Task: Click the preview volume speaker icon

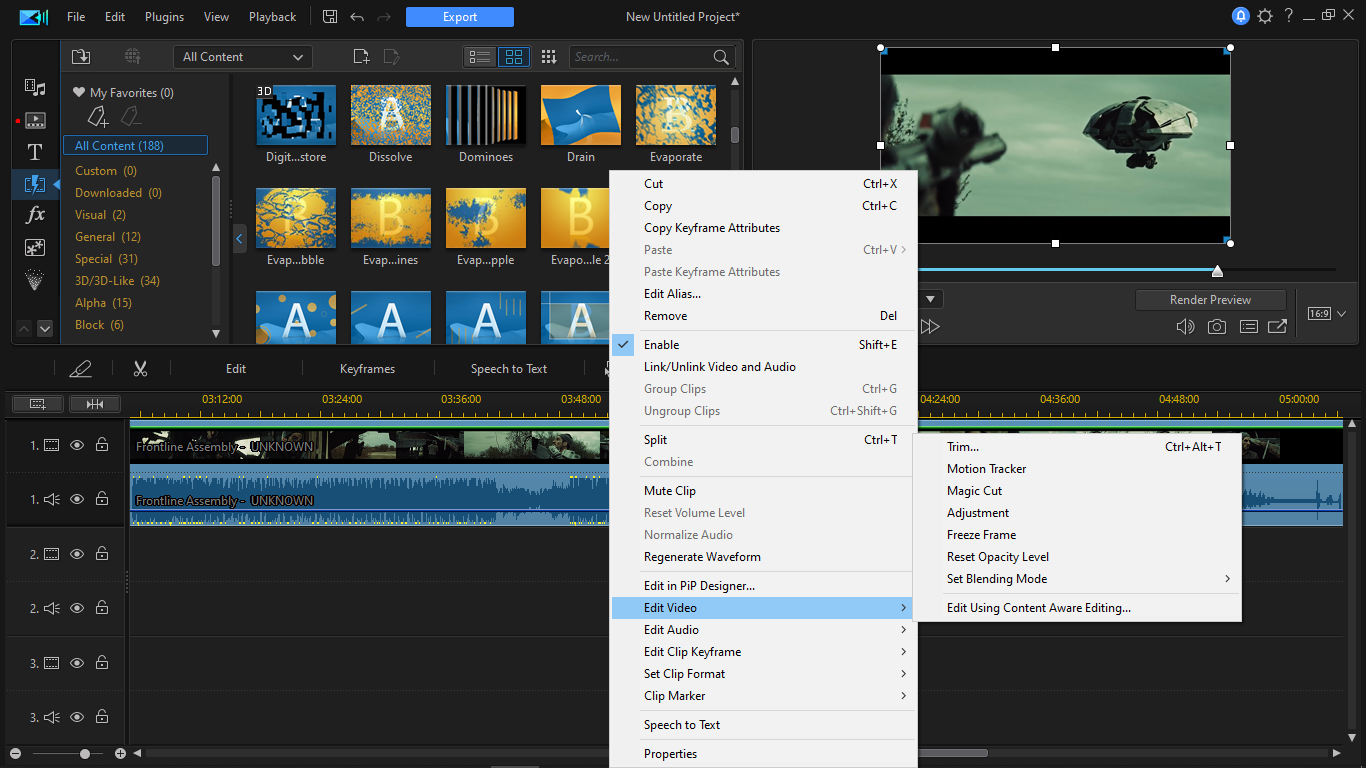Action: click(x=1185, y=327)
